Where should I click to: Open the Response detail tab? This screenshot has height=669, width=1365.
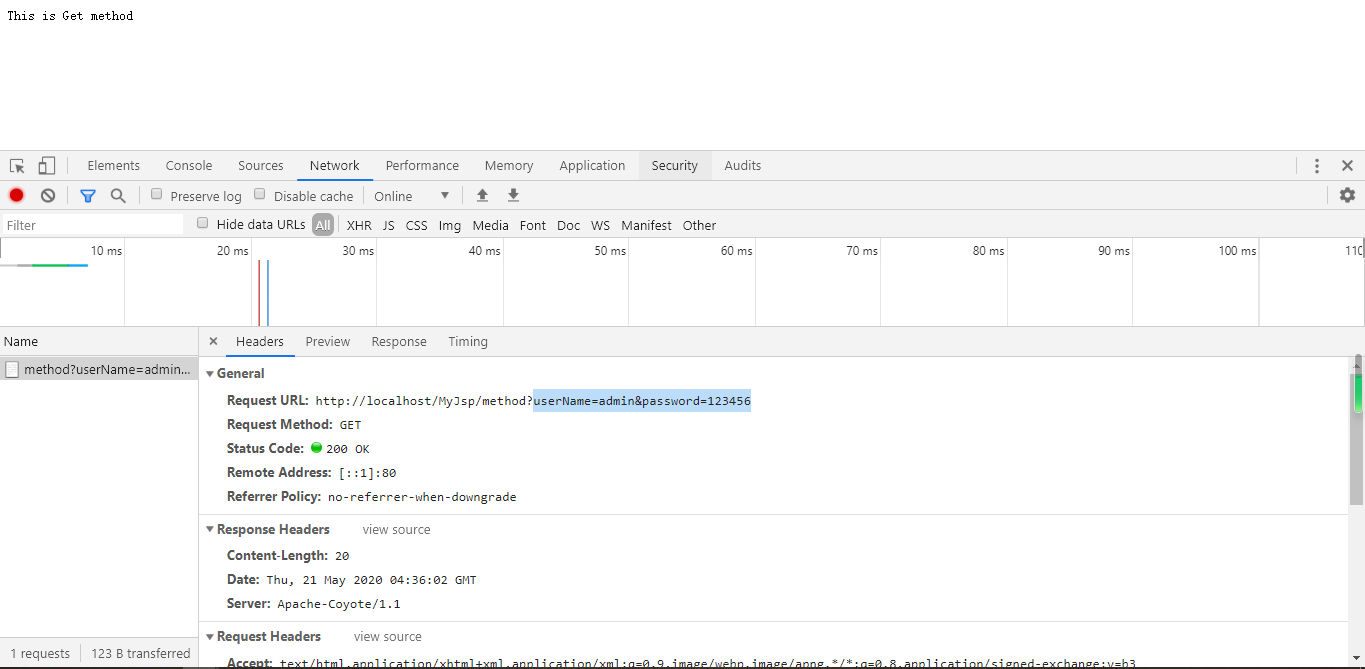399,342
